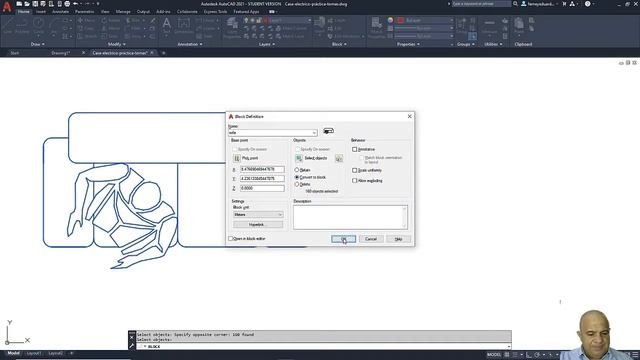
Task: Click the block preview icon next to Name
Action: 328,131
